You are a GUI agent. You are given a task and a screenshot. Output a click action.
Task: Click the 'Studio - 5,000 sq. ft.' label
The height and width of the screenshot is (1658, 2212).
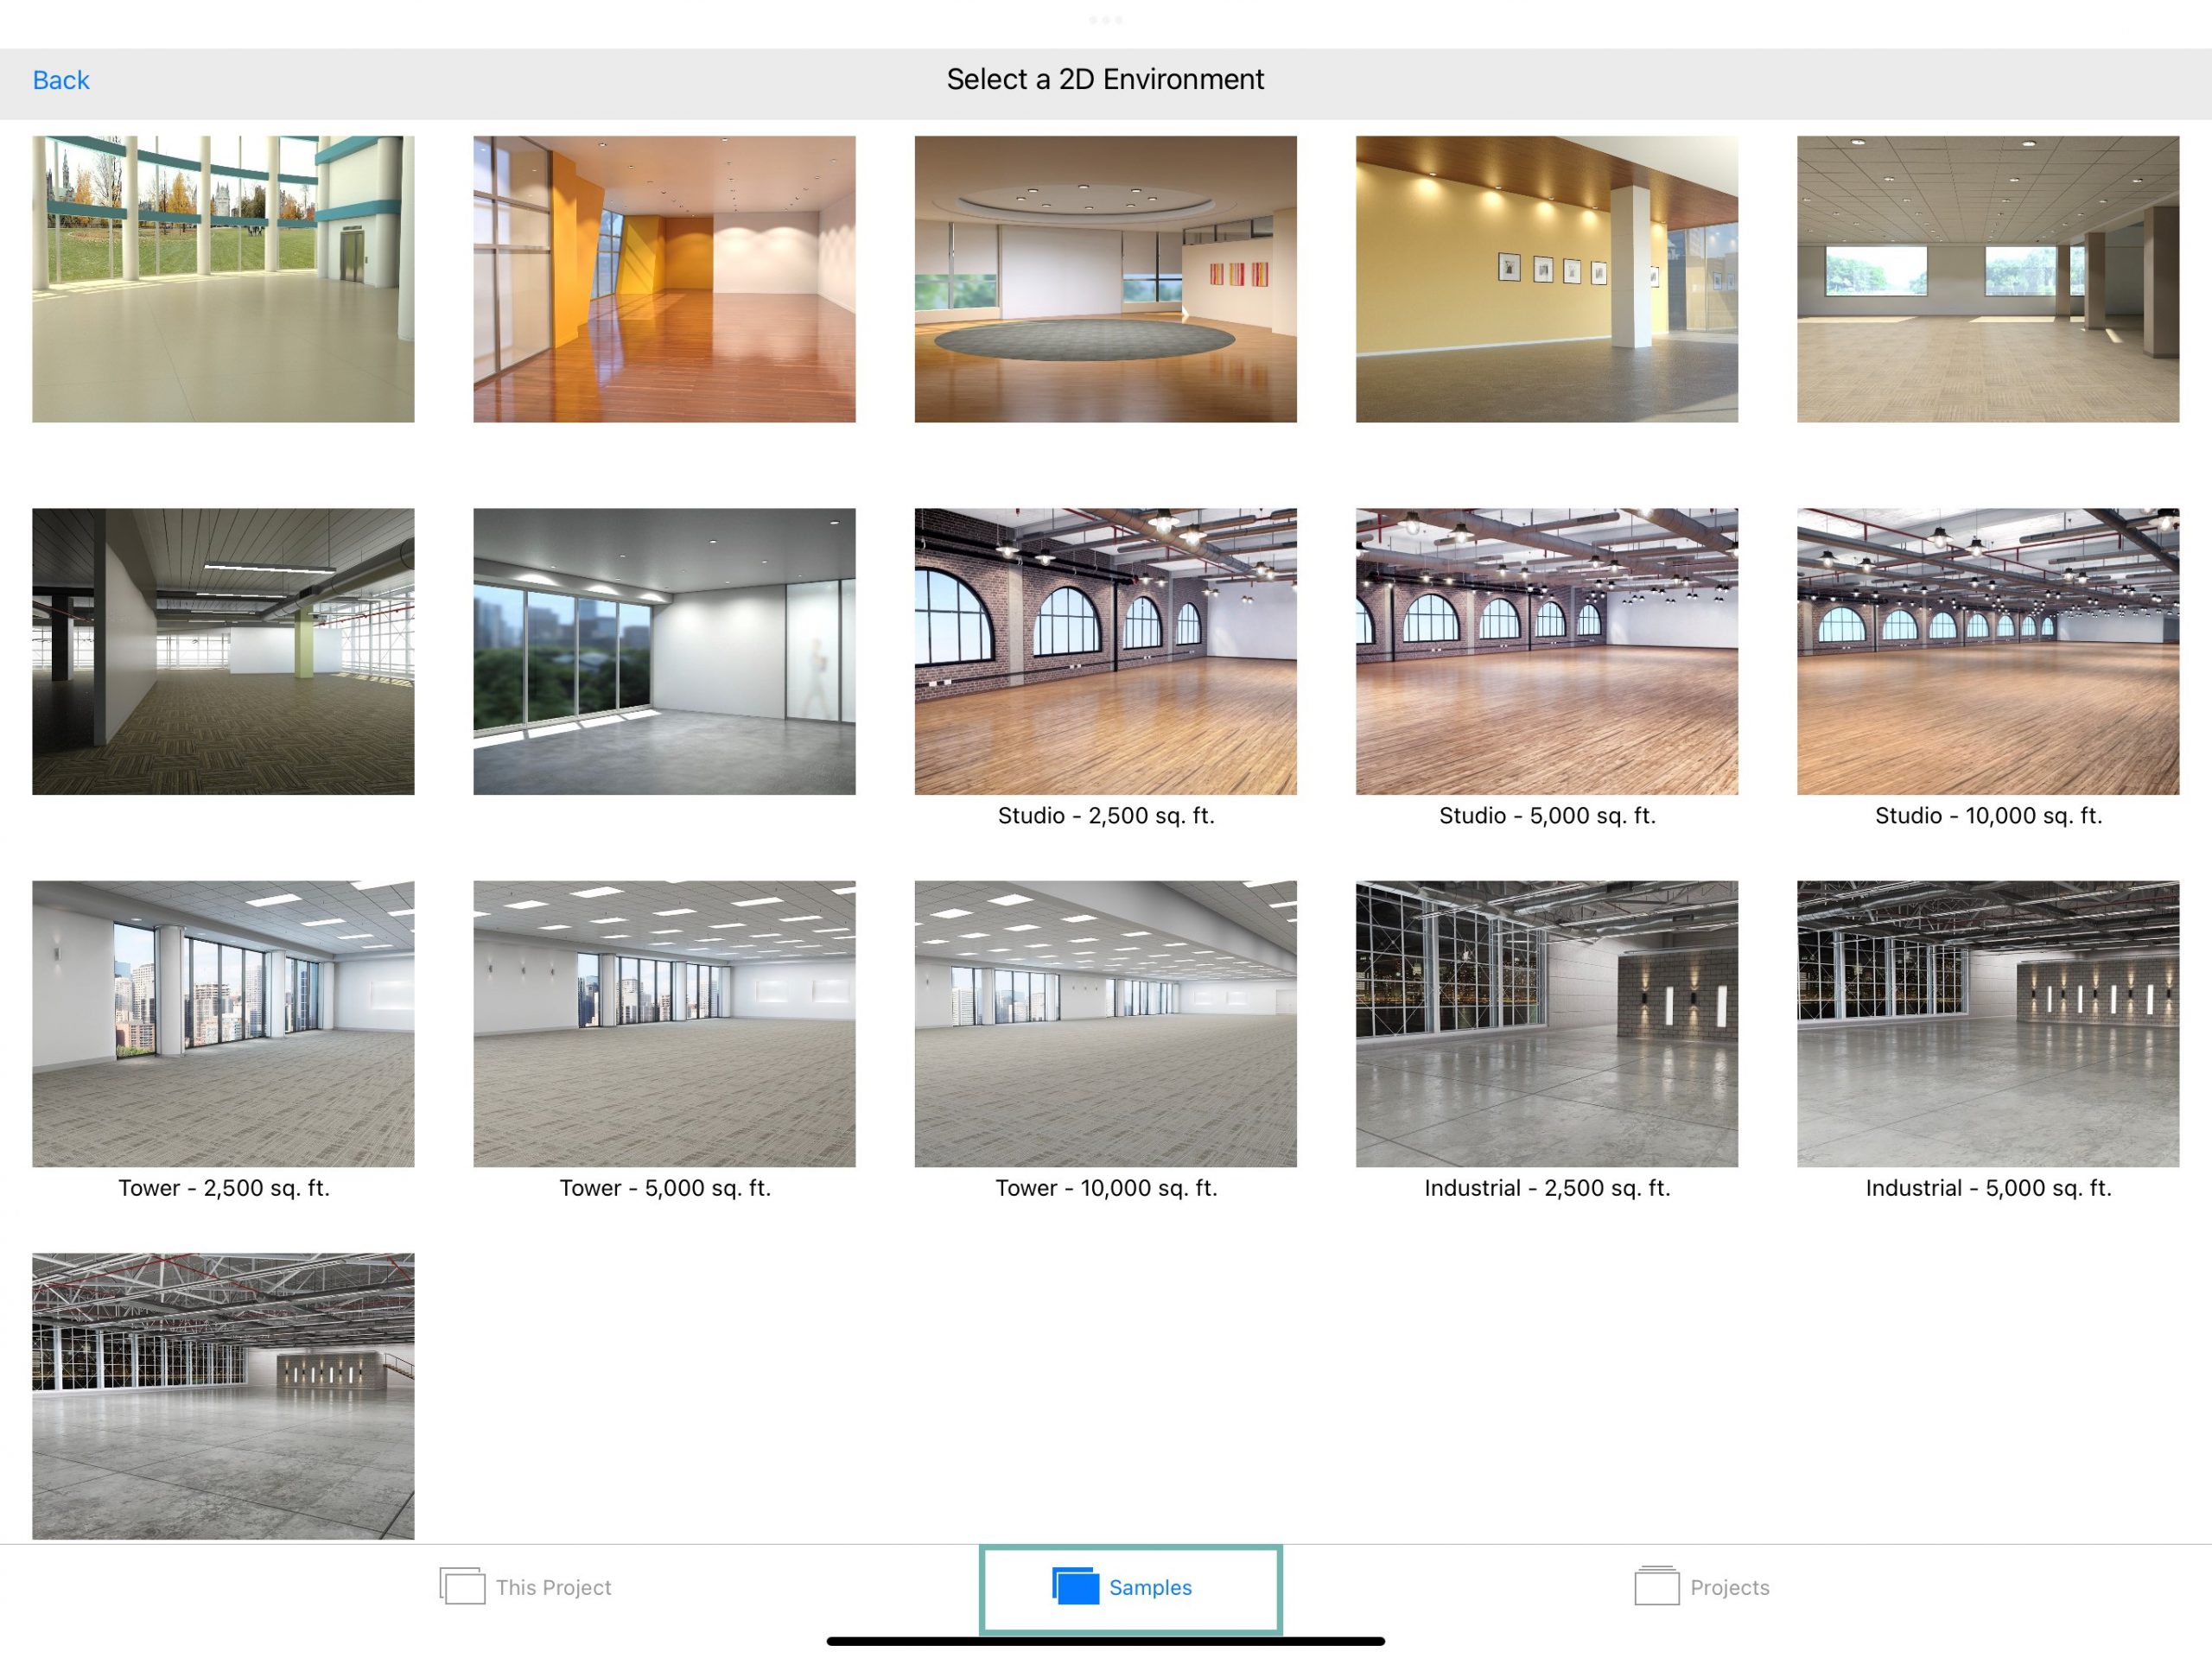(1547, 816)
